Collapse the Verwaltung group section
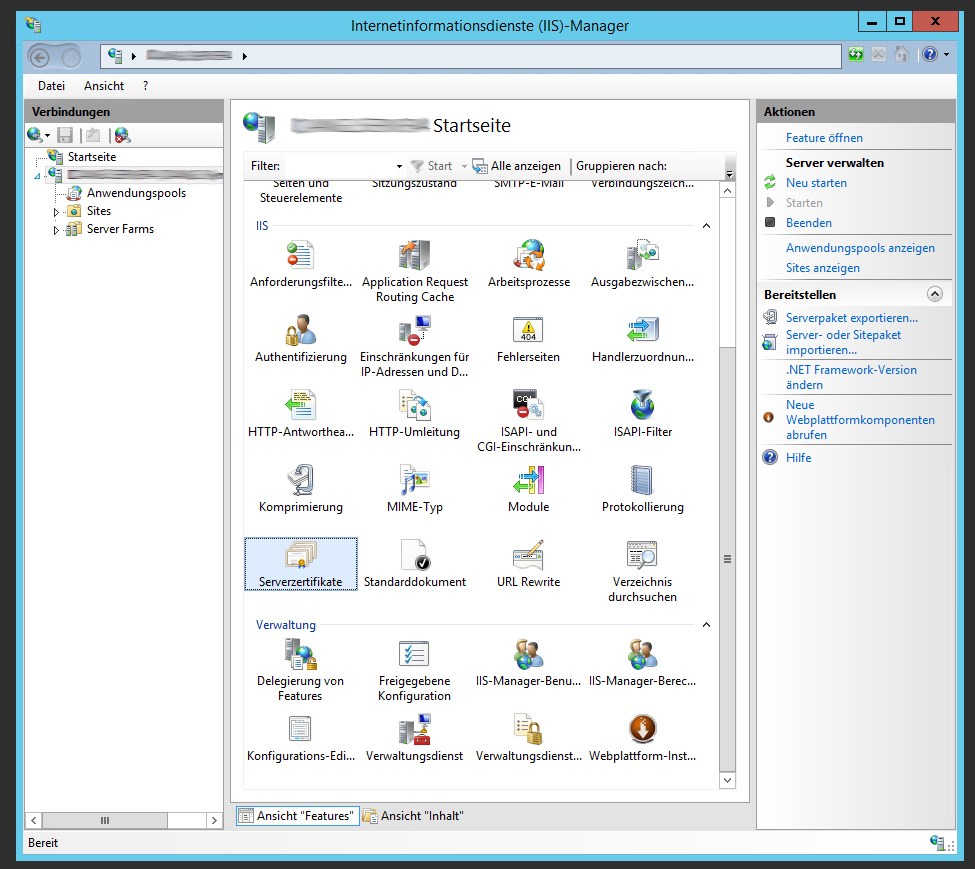 706,625
